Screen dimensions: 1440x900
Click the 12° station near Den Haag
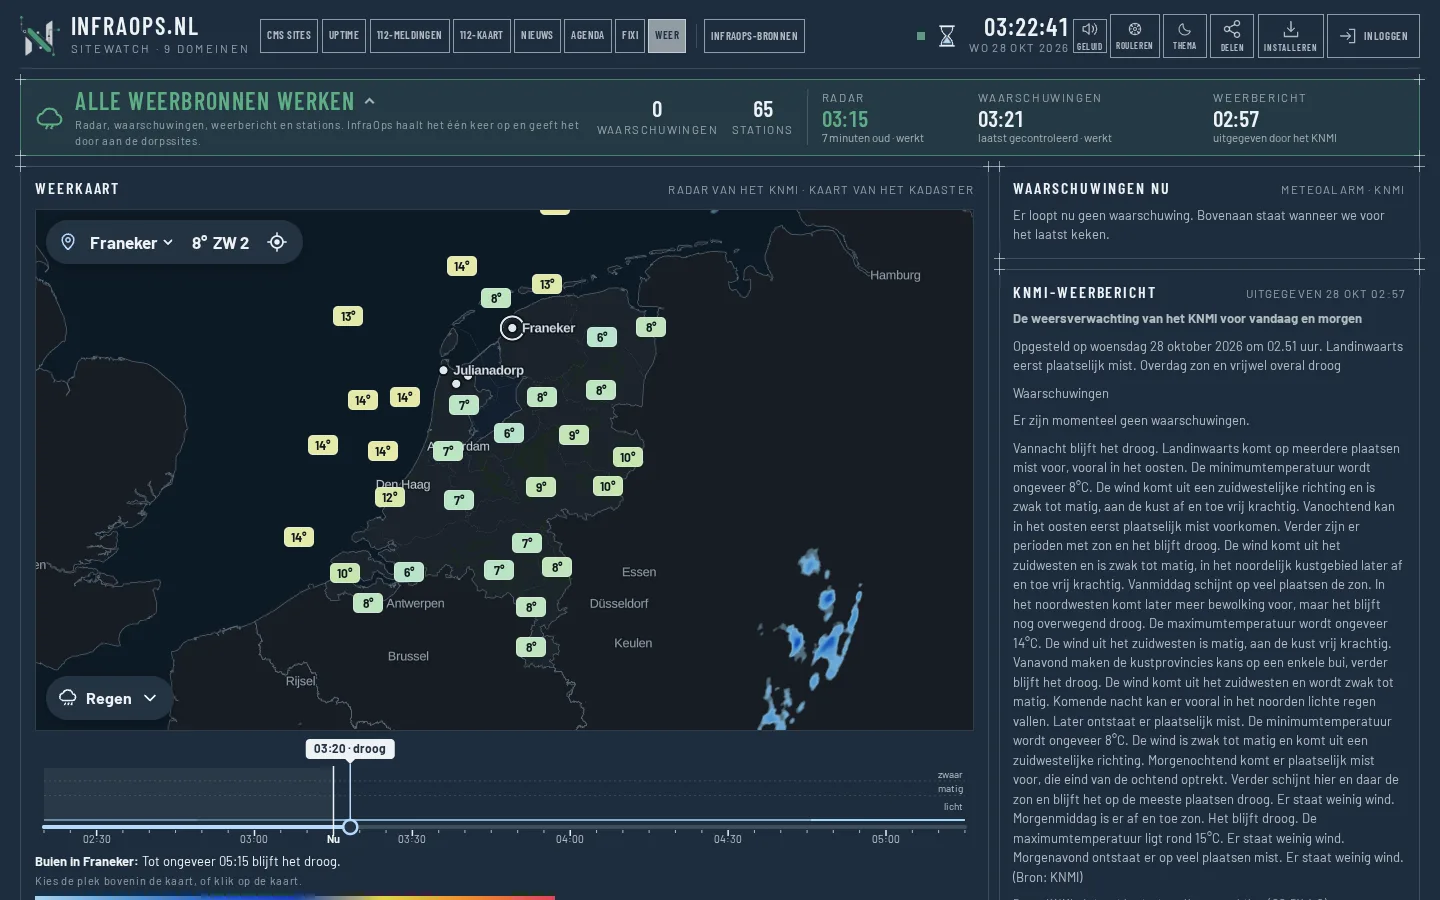390,497
